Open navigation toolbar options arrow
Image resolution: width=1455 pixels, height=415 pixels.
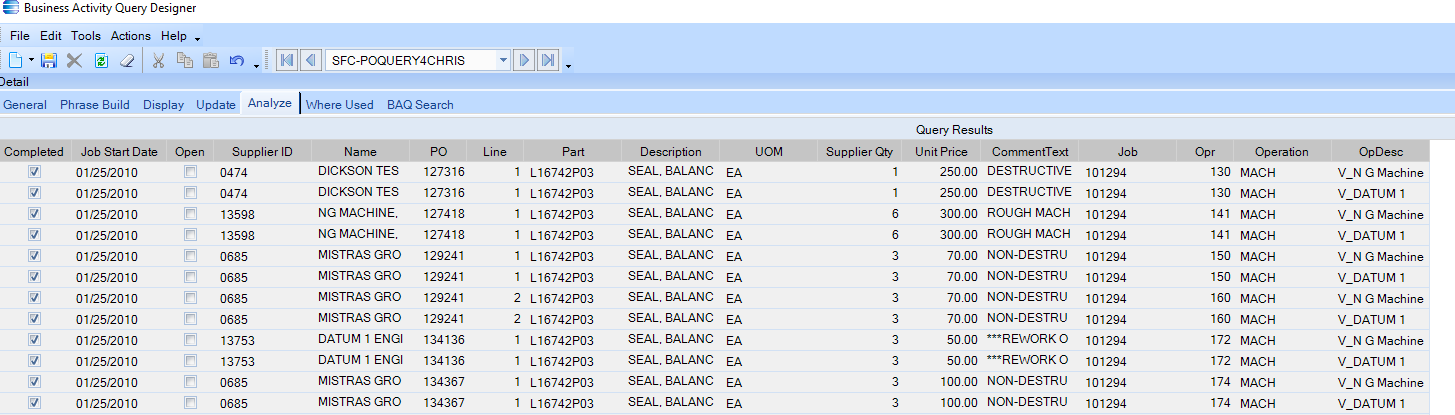[568, 66]
